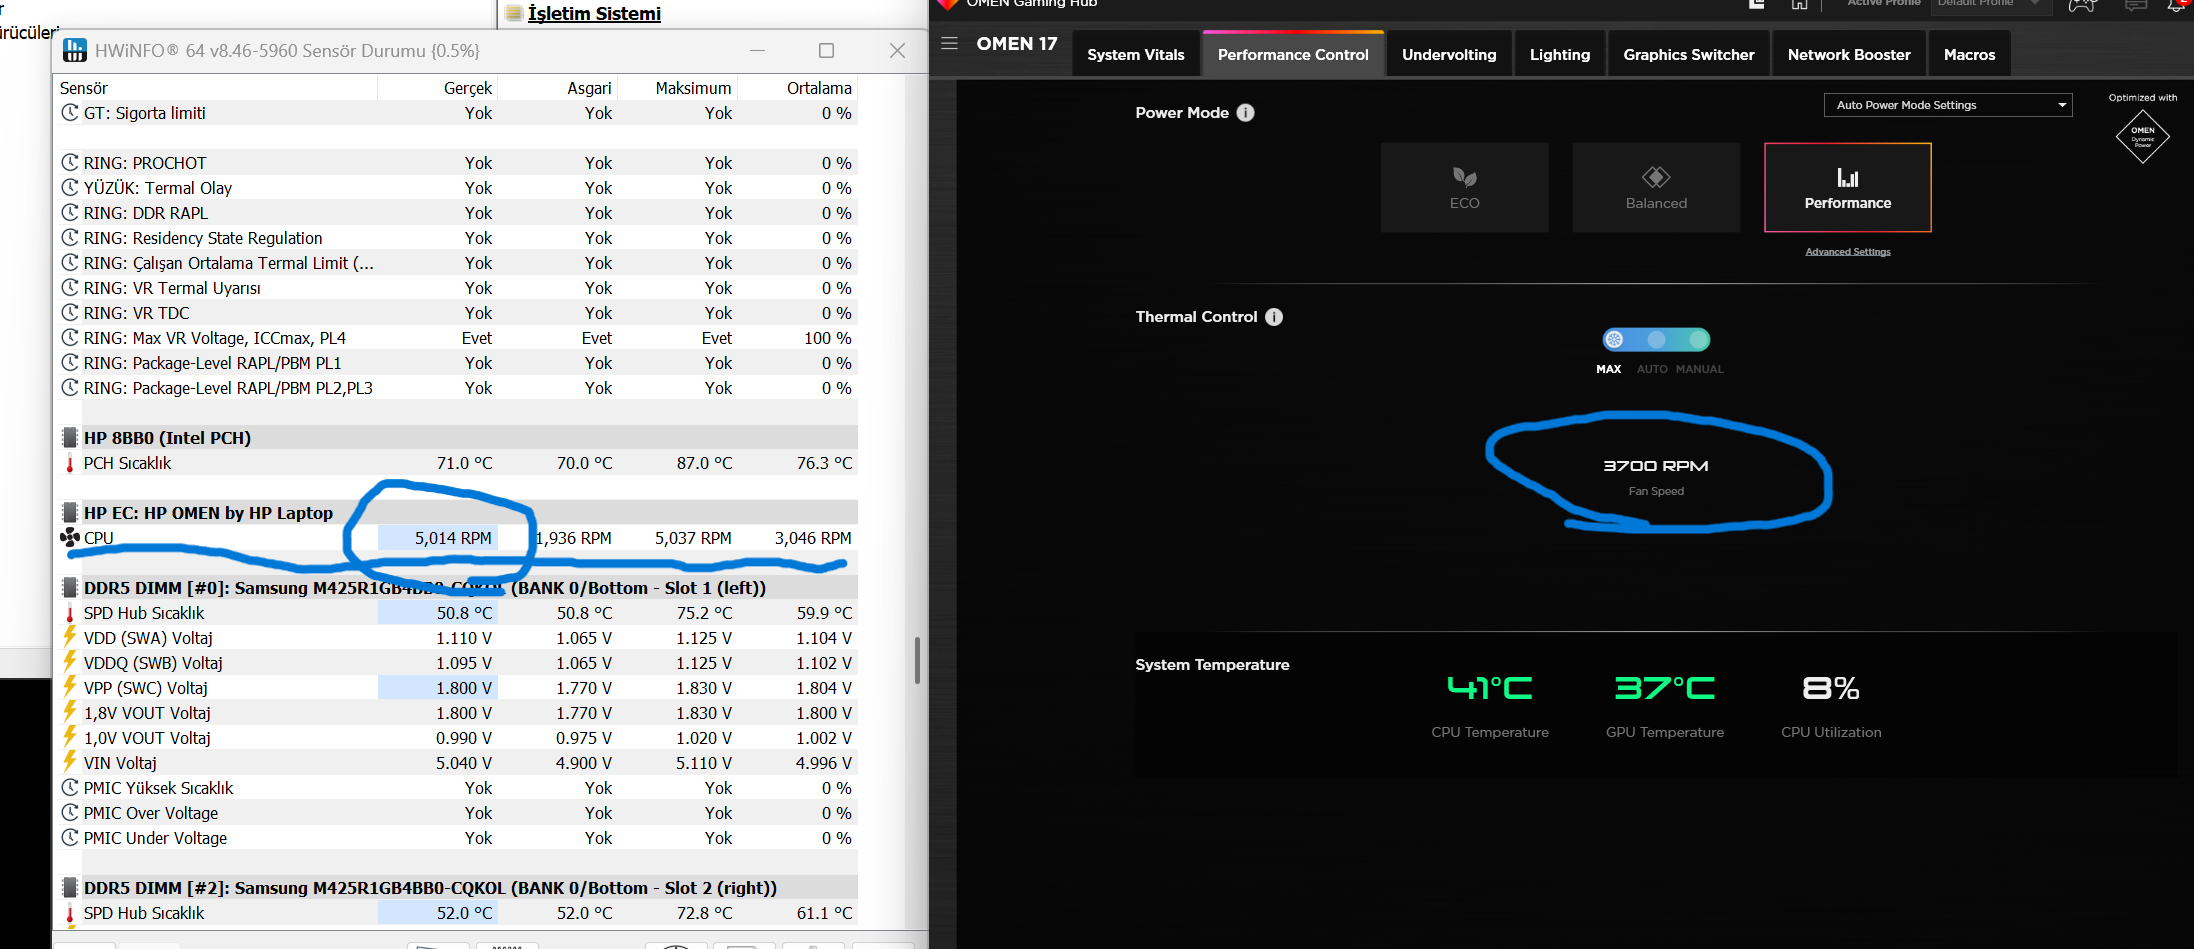Click clock icon of RING: VR TDC
Viewport: 2194px width, 949px height.
[70, 312]
